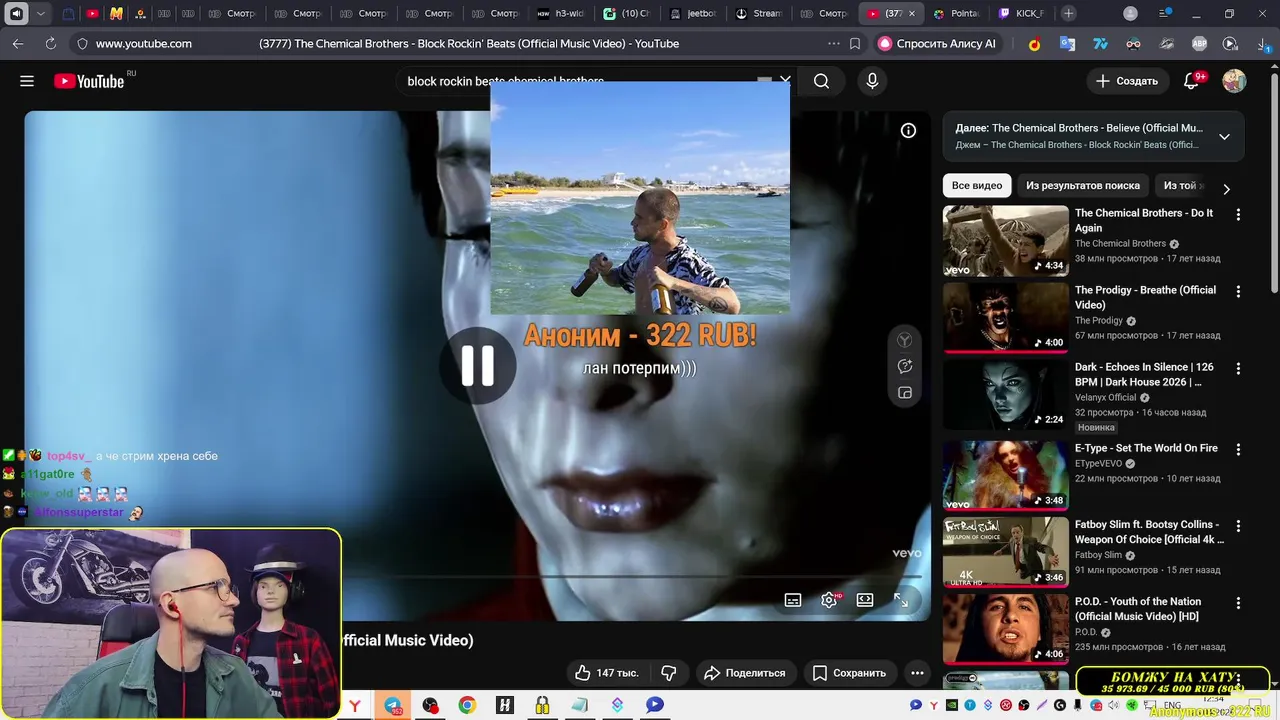Open options for Dark - Echoes In Silence
The image size is (1280, 720).
(1238, 368)
